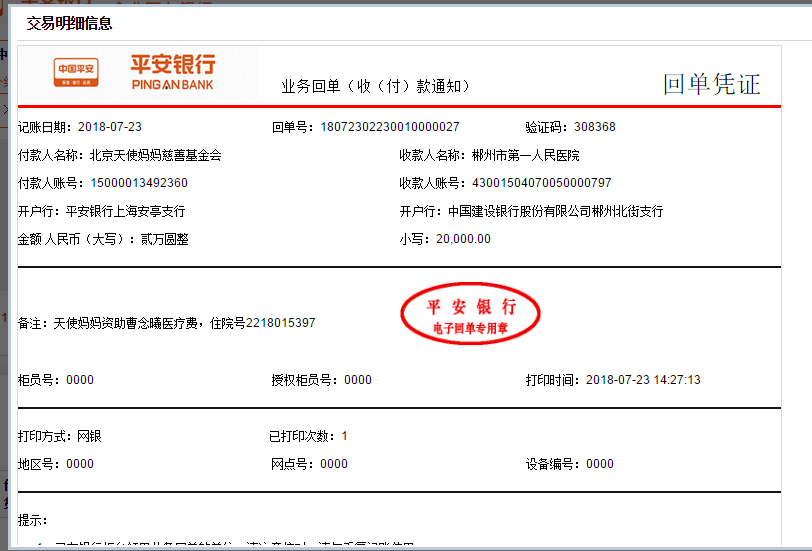Click payer name 北京天使妈妈慈善基金会
Image resolution: width=812 pixels, height=551 pixels.
point(156,155)
